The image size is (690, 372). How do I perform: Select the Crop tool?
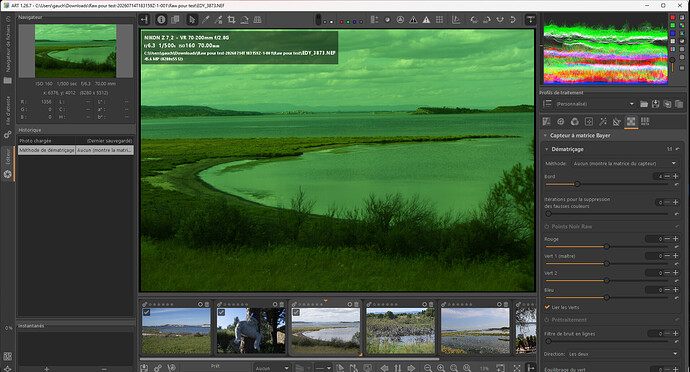pyautogui.click(x=231, y=19)
